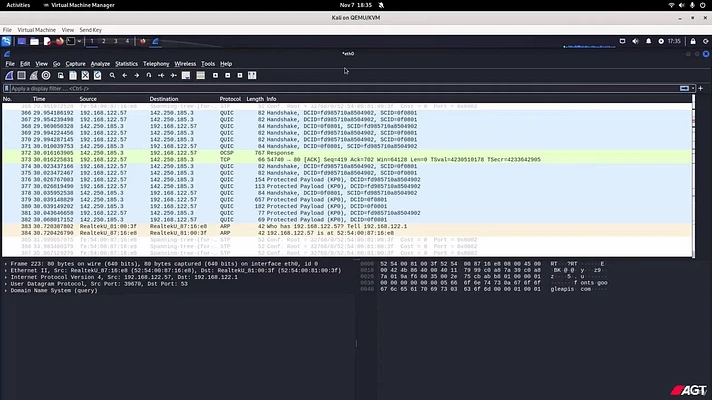Launch Firefox from the Kali panel
The image size is (712, 400).
(x=59, y=41)
